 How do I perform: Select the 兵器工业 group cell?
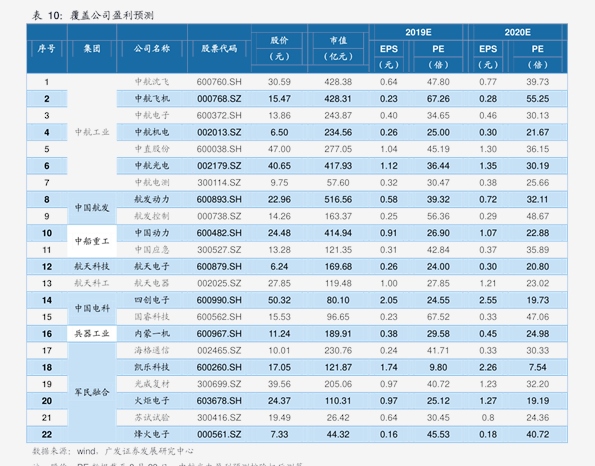[92, 334]
